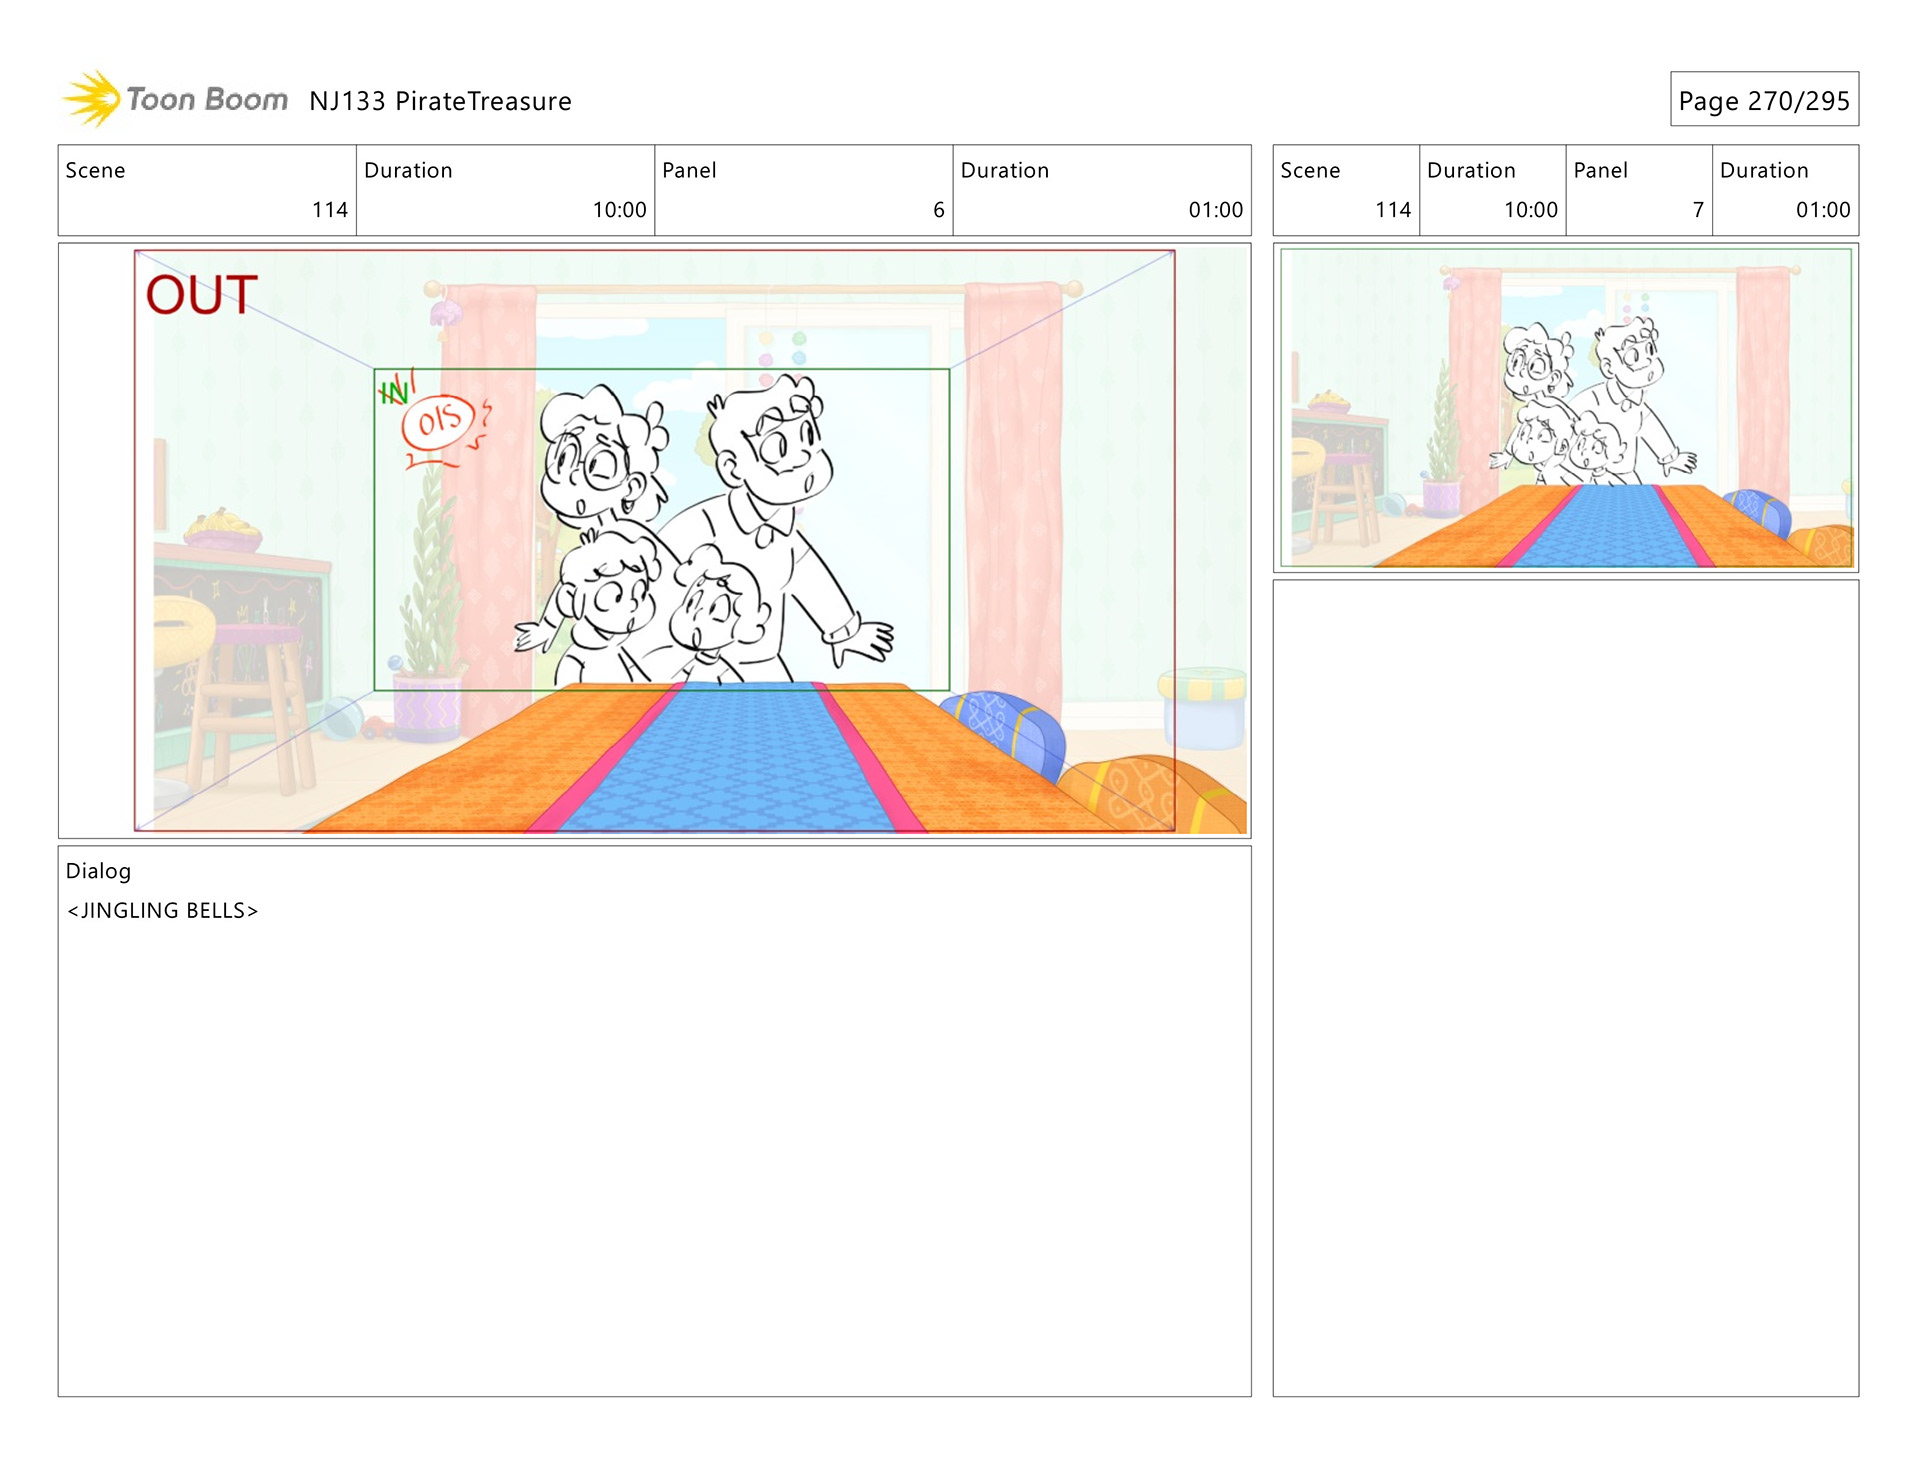The width and height of the screenshot is (1920, 1484).
Task: Open the panel 7 storyboard thumbnail
Action: (1565, 408)
